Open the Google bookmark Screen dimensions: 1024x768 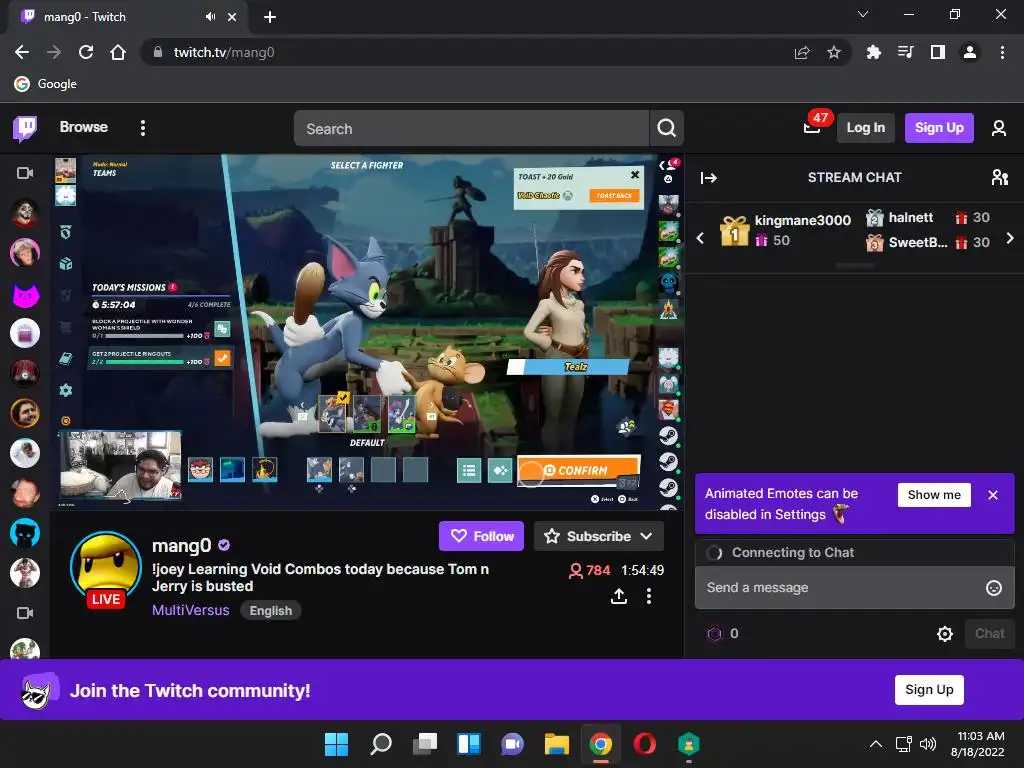46,84
